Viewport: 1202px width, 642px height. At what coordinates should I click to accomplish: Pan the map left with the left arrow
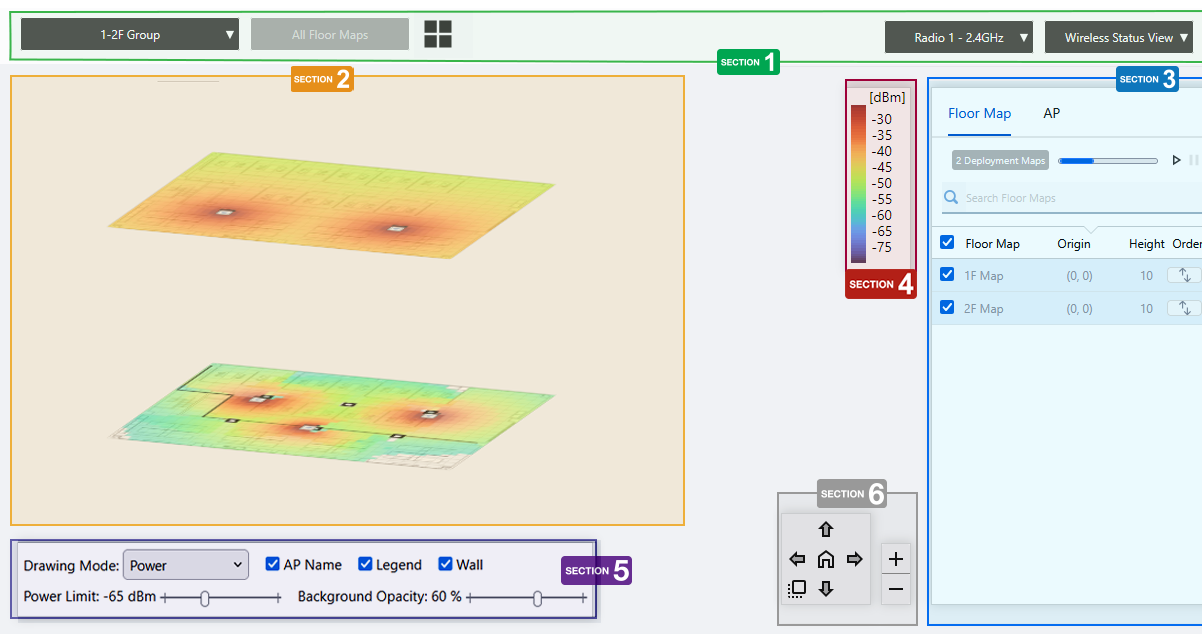pyautogui.click(x=797, y=559)
